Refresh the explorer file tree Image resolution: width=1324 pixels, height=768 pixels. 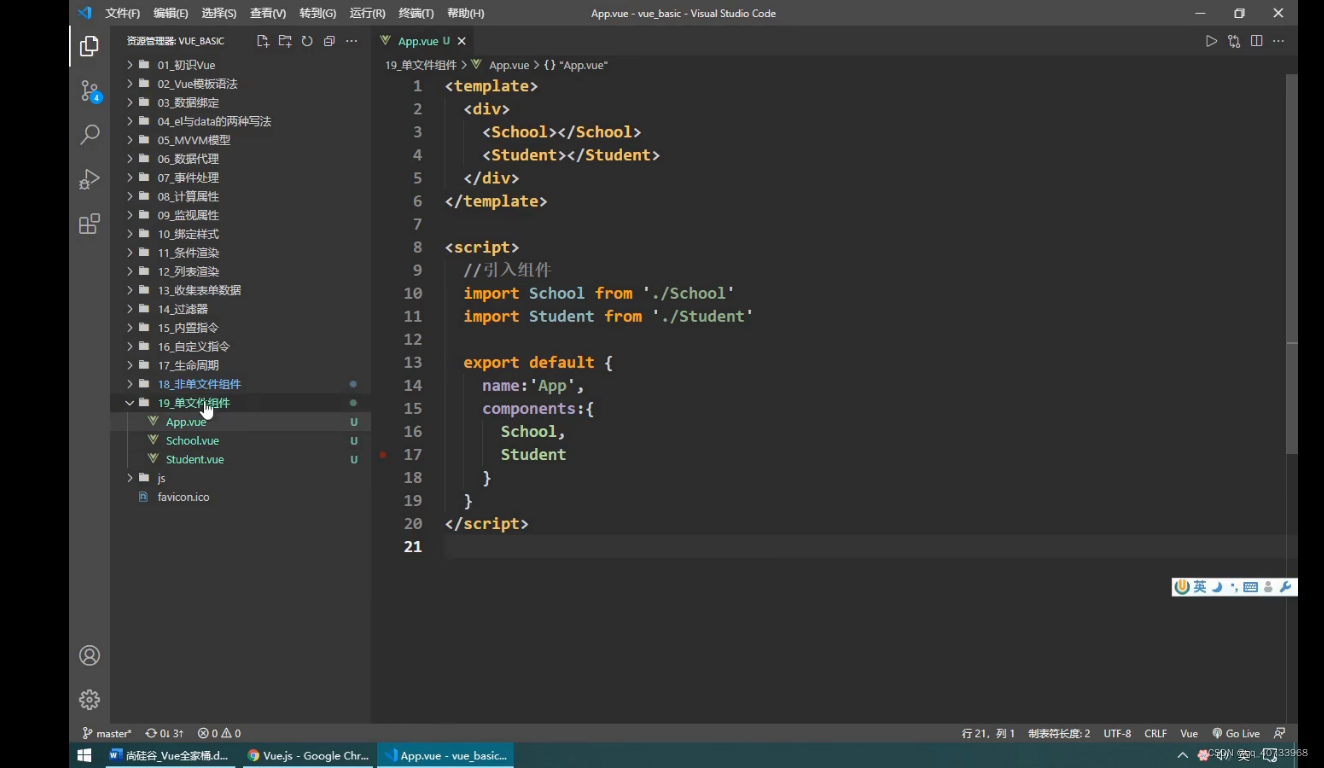coord(307,41)
